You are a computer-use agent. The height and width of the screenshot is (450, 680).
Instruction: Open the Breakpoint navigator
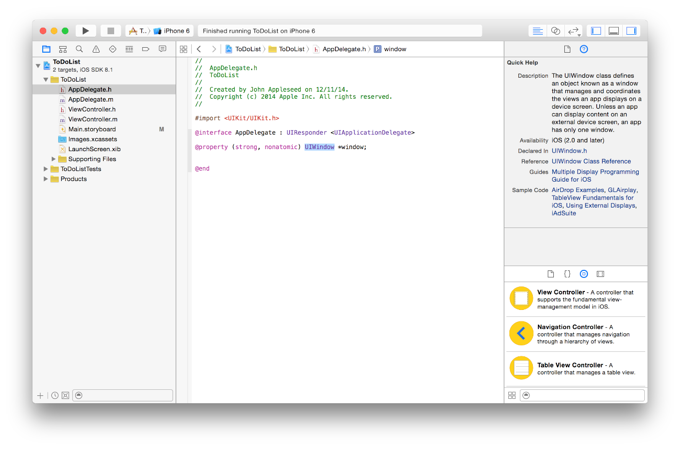pos(146,49)
